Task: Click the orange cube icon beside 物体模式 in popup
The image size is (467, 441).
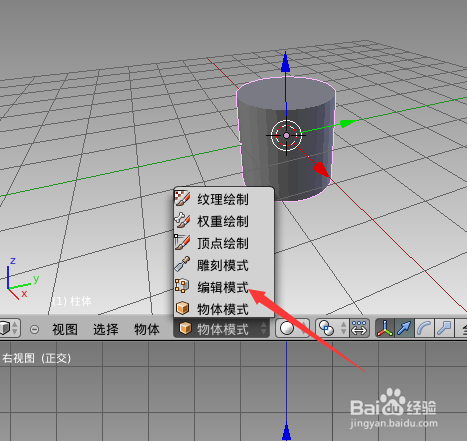Action: pyautogui.click(x=182, y=308)
